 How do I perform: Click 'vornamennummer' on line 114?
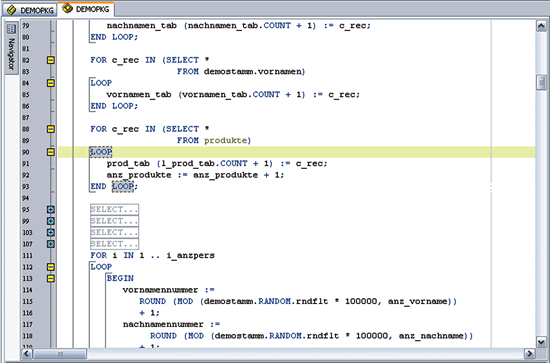pyautogui.click(x=160, y=290)
